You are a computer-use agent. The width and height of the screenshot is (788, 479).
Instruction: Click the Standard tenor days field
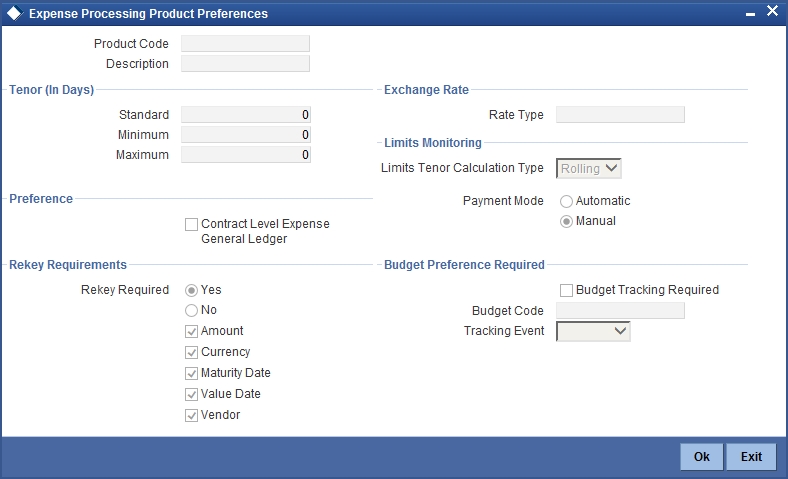pos(245,115)
